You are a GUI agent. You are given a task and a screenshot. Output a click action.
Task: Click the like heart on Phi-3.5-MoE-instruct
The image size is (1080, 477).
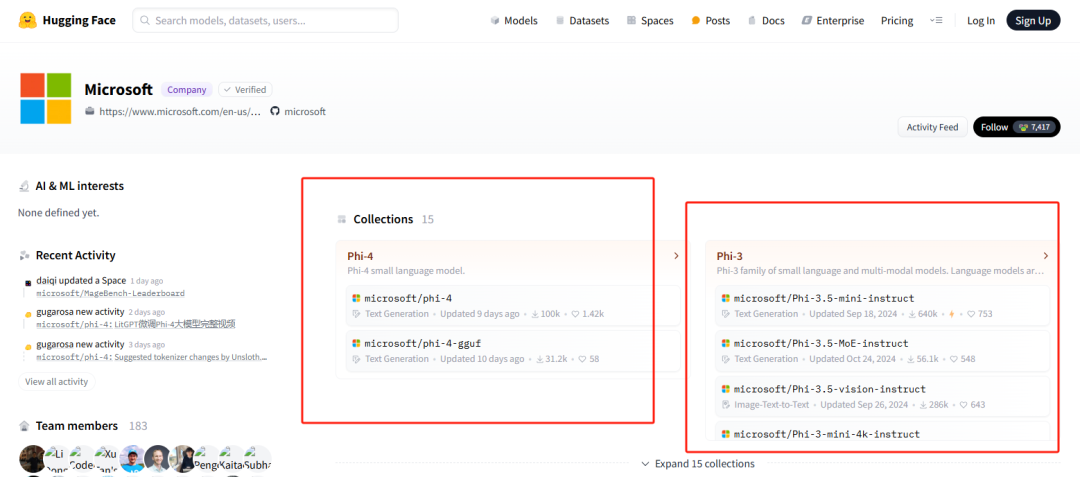tap(953, 359)
